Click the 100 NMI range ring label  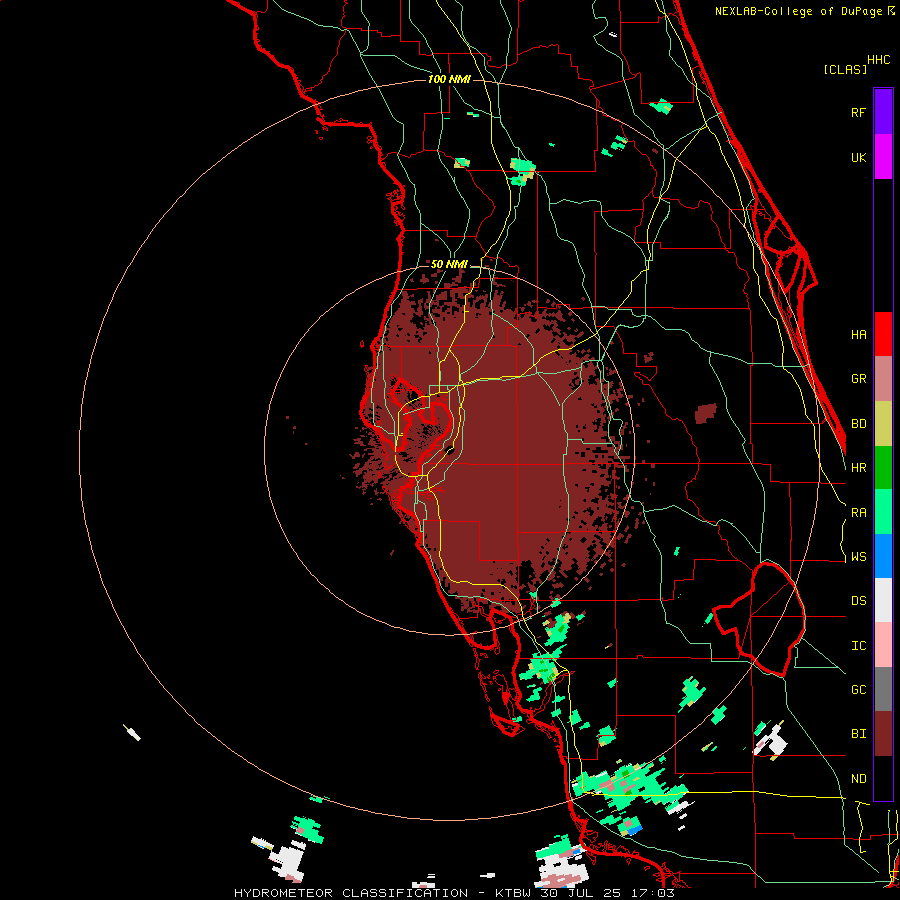449,79
